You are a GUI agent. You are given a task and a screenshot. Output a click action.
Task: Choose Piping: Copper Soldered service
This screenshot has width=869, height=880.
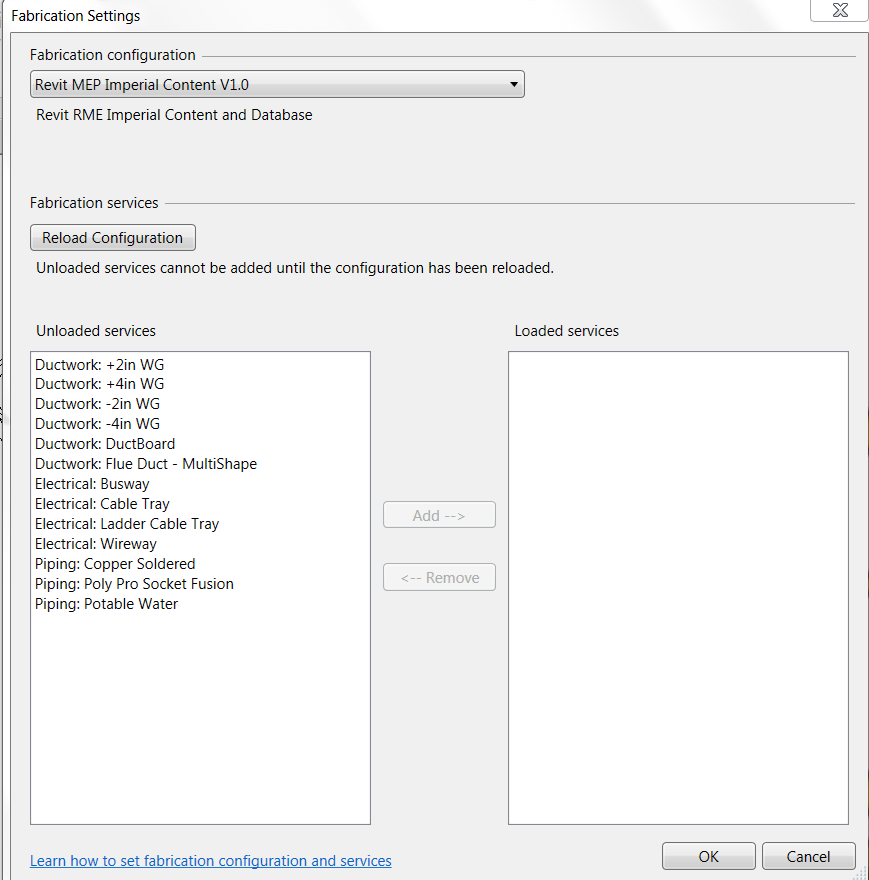115,564
